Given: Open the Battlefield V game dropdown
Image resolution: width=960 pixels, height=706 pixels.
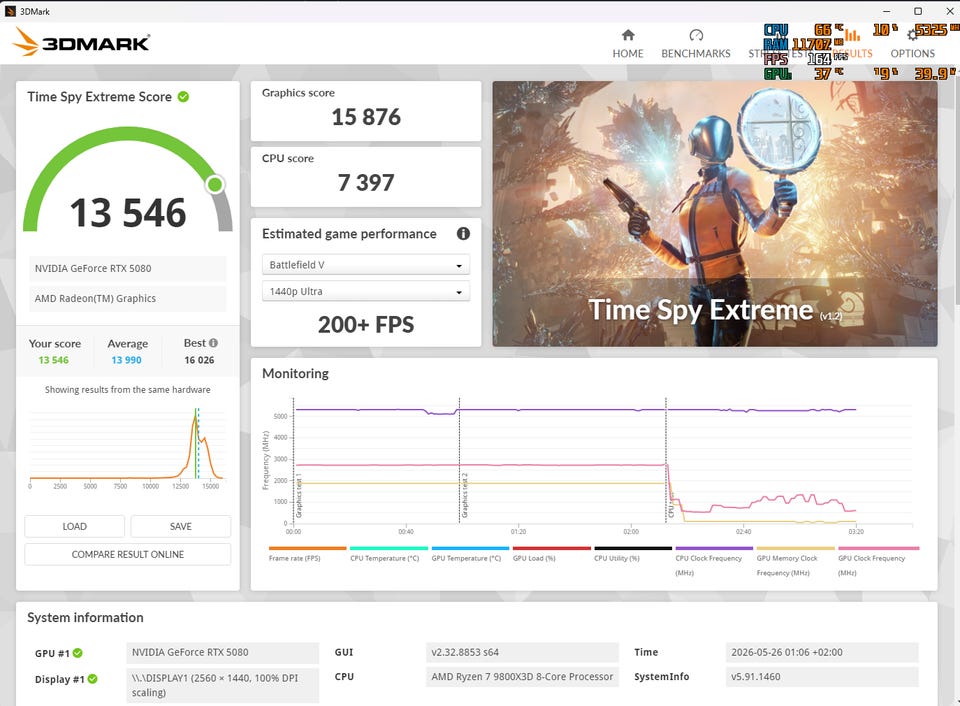Looking at the screenshot, I should pos(366,265).
